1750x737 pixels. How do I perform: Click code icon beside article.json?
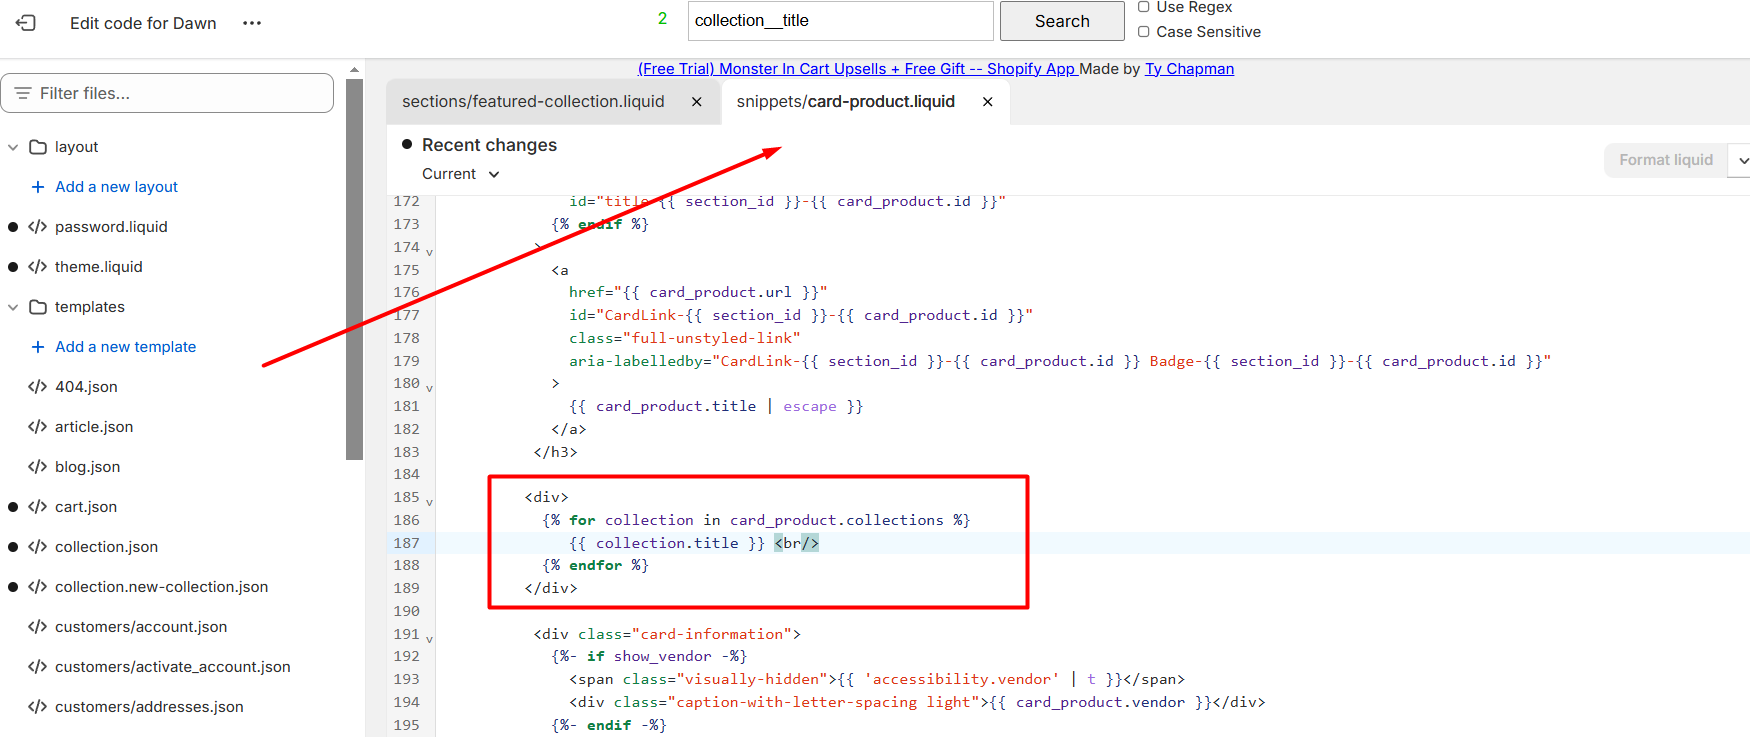[38, 427]
